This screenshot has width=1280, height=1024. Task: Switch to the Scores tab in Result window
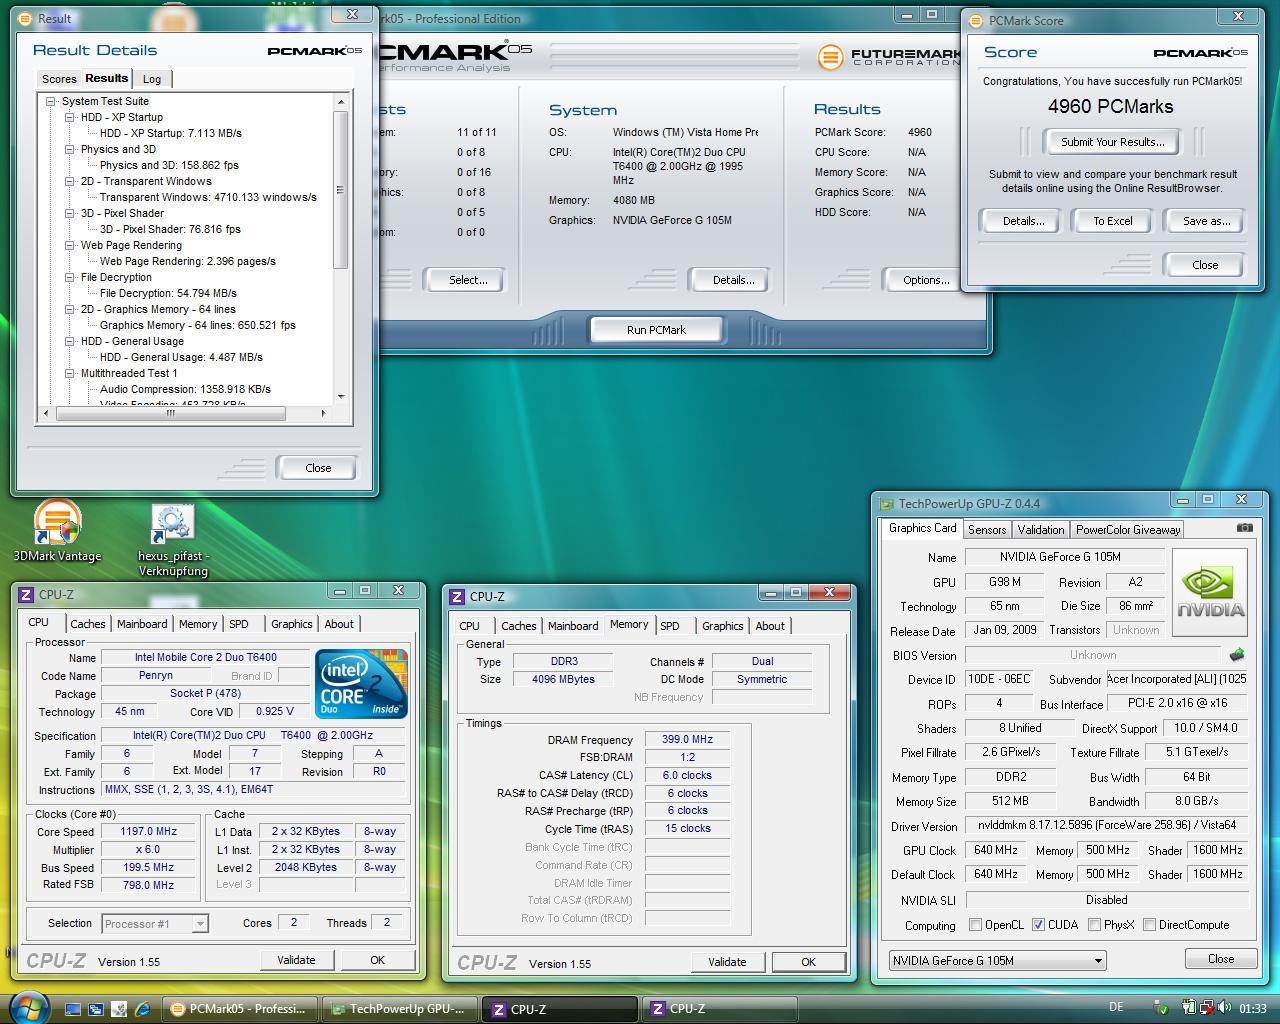(x=59, y=79)
